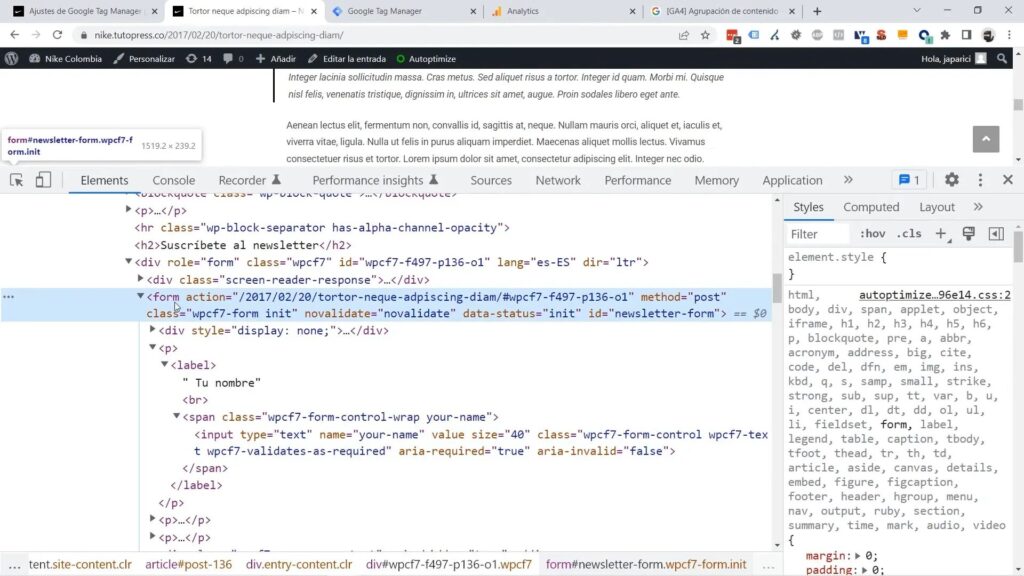The height and width of the screenshot is (576, 1024).
Task: Click the ellipsis actions on selected form row
Action: (8, 296)
